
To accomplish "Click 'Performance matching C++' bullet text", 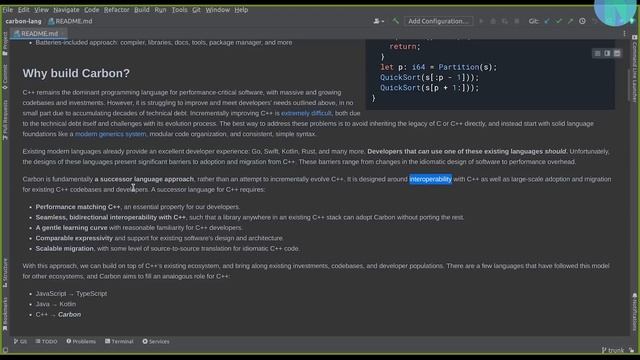I will [x=78, y=207].
